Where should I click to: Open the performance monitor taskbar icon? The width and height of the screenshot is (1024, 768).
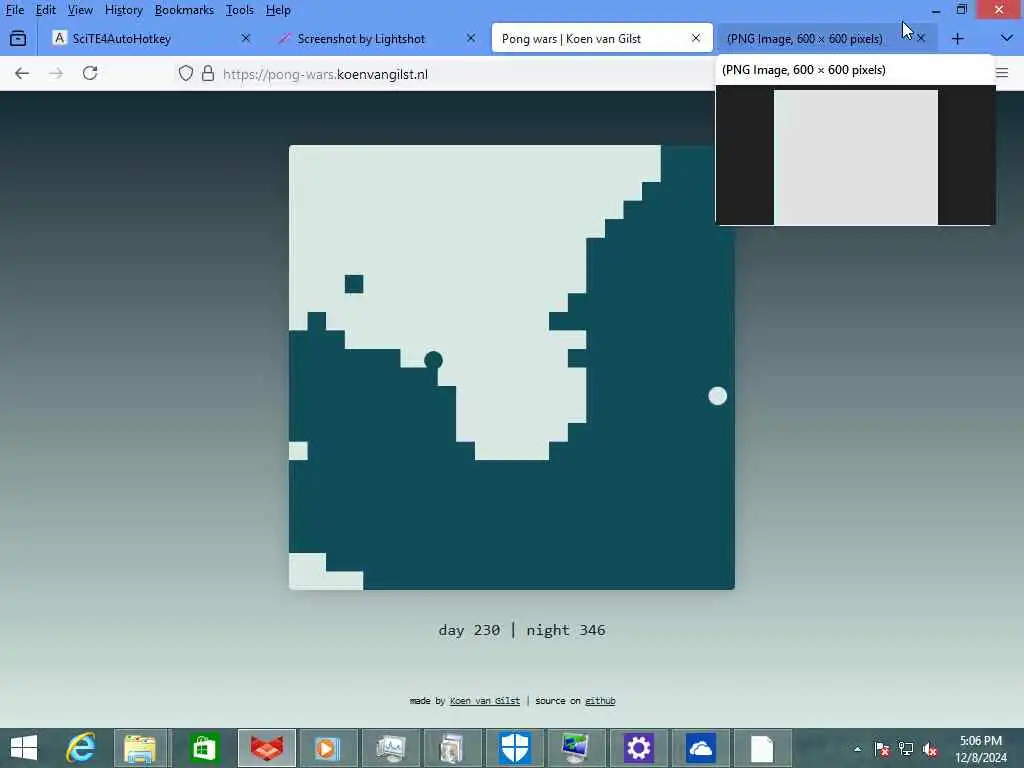pos(391,748)
